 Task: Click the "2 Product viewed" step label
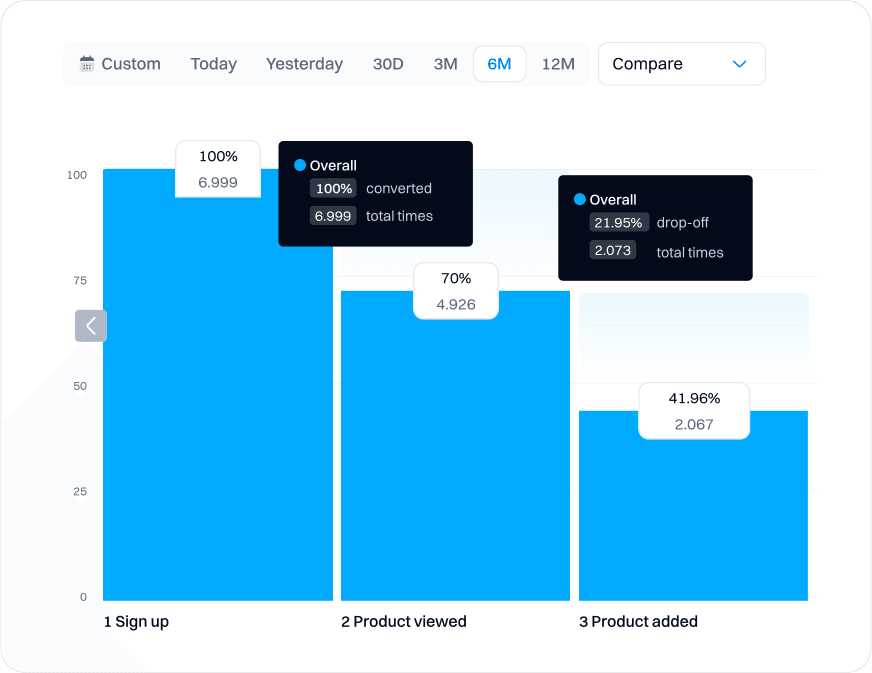click(x=403, y=621)
